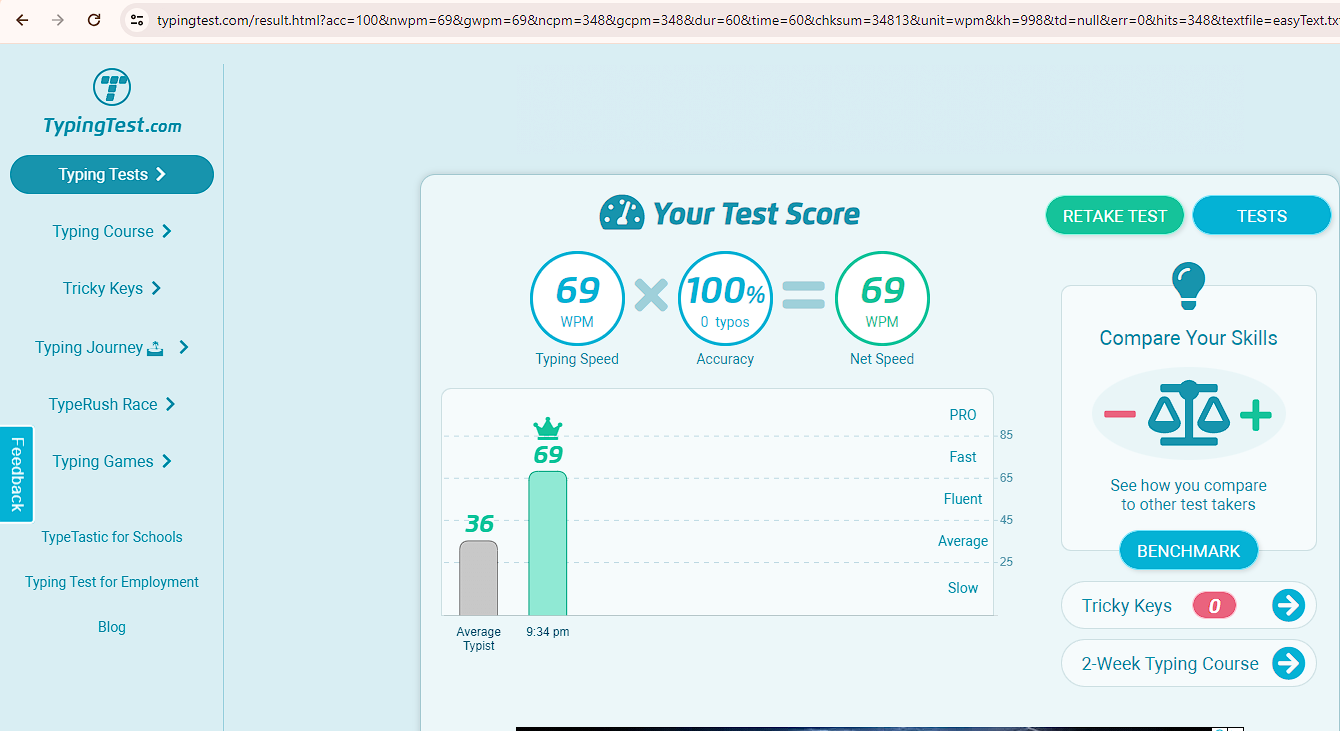Image resolution: width=1340 pixels, height=731 pixels.
Task: Click the crown icon above the 69 bar
Action: [548, 429]
